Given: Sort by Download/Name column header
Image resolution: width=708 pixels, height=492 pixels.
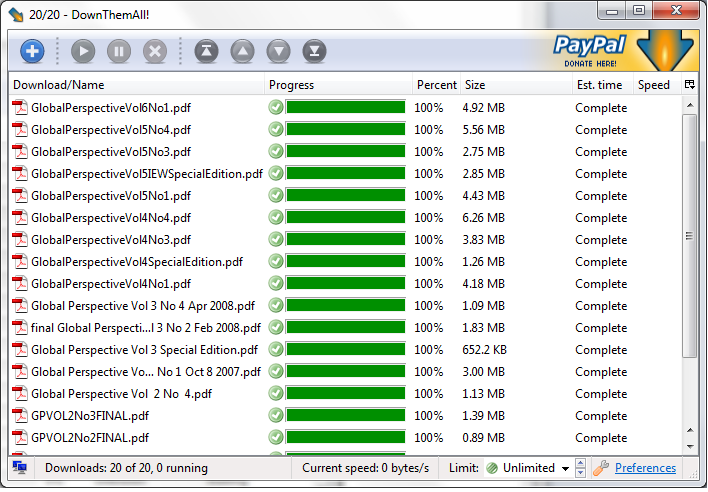Looking at the screenshot, I should [x=137, y=85].
